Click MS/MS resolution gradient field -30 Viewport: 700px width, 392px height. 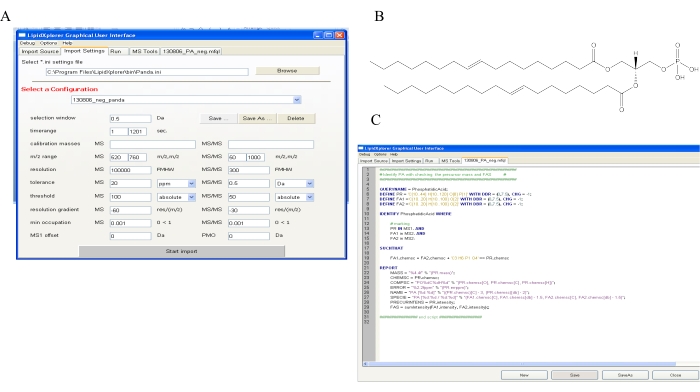click(x=249, y=210)
